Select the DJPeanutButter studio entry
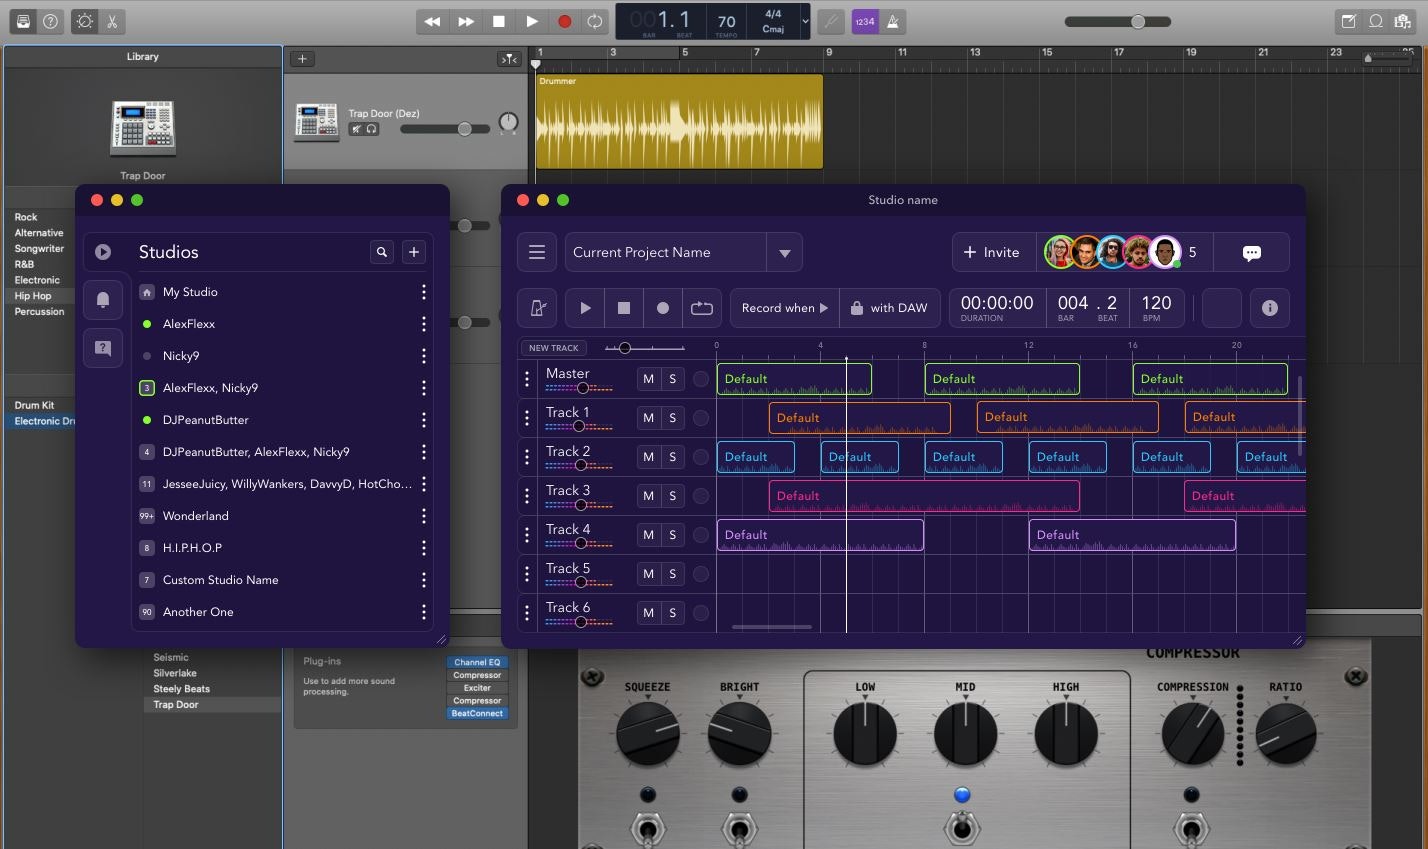The width and height of the screenshot is (1428, 849). coord(206,420)
